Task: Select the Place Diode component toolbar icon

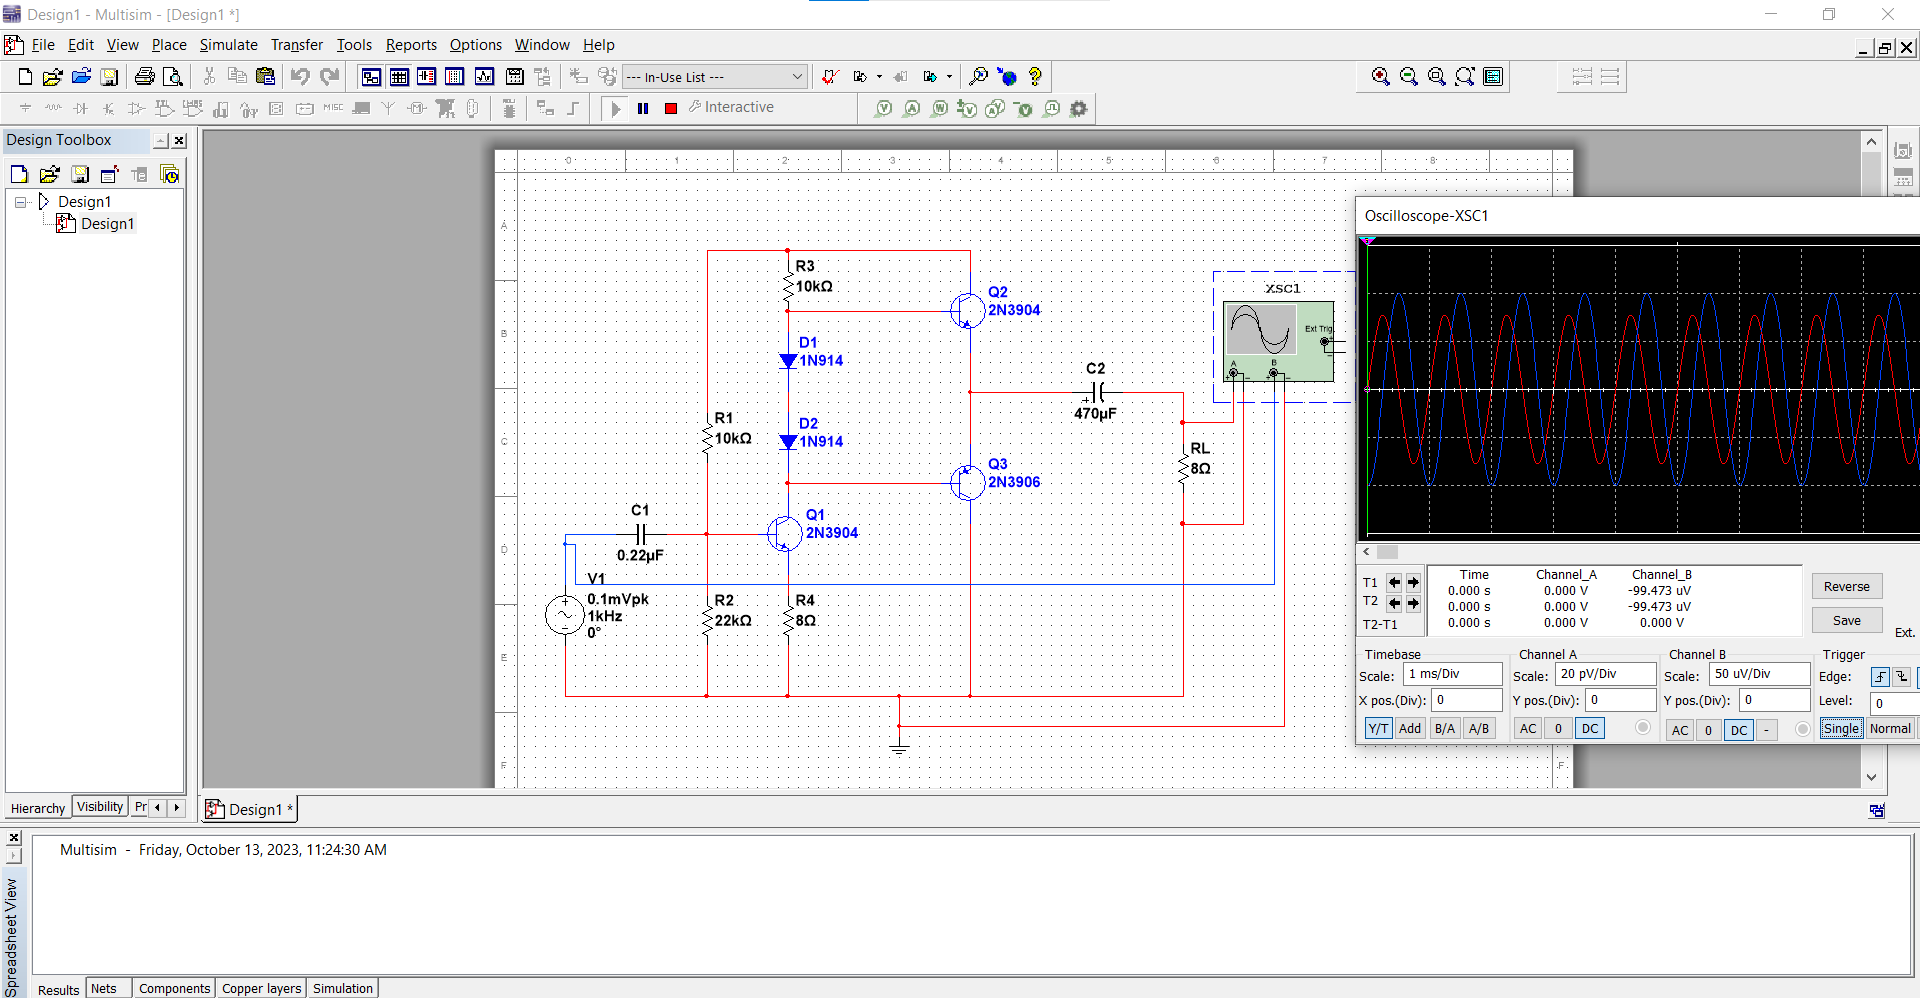Action: [81, 109]
